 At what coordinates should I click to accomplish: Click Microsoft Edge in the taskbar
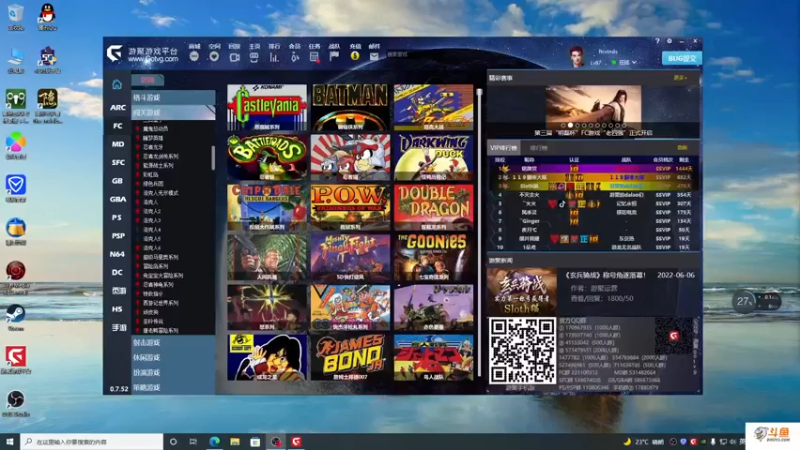coord(214,442)
